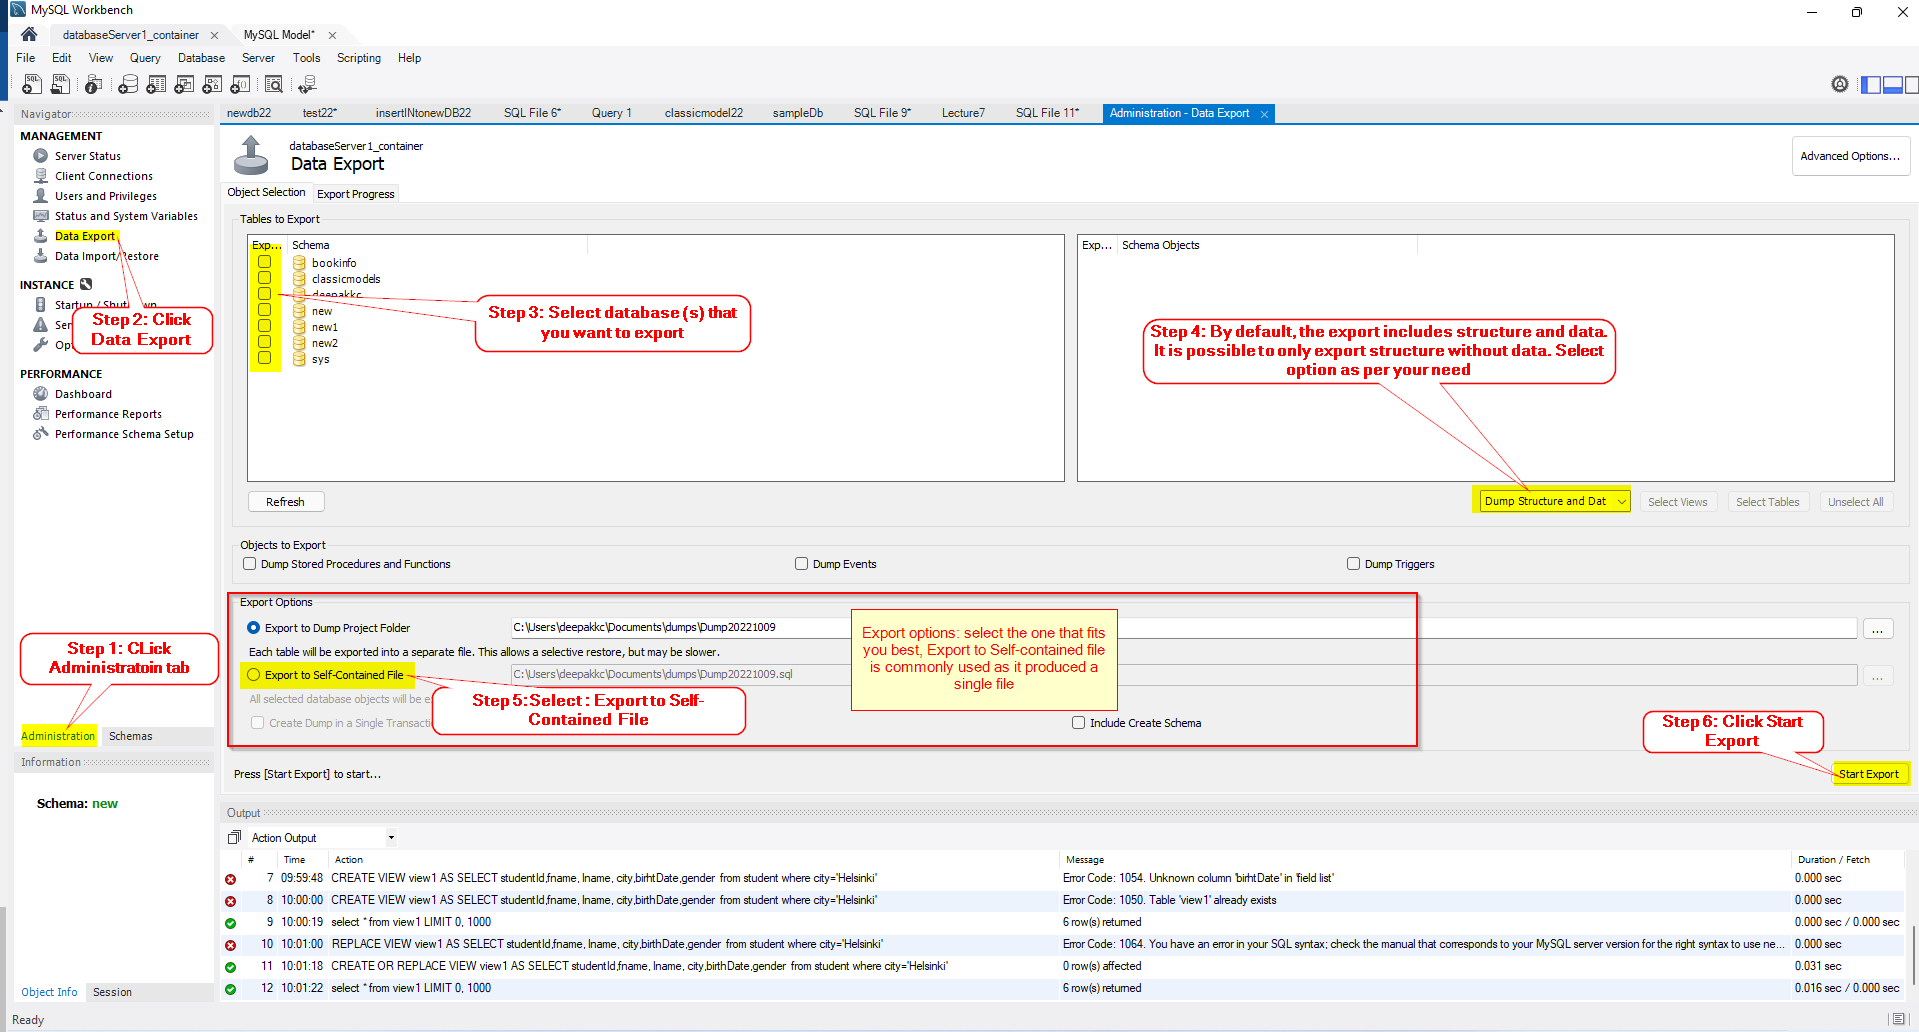
Task: Enable the Dump Events checkbox
Action: [x=801, y=564]
